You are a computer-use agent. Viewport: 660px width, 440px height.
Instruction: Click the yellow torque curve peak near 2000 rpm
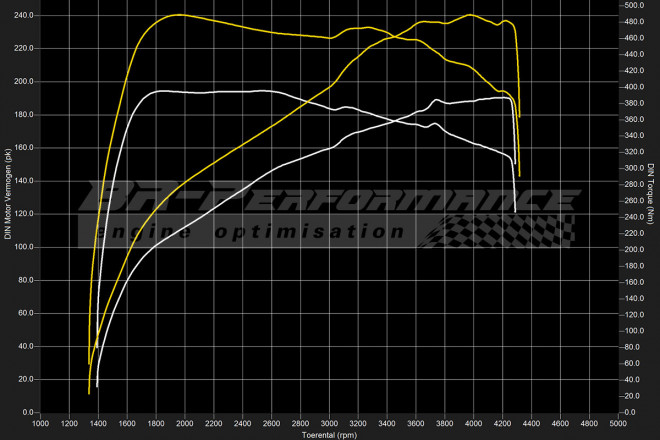[x=176, y=15]
